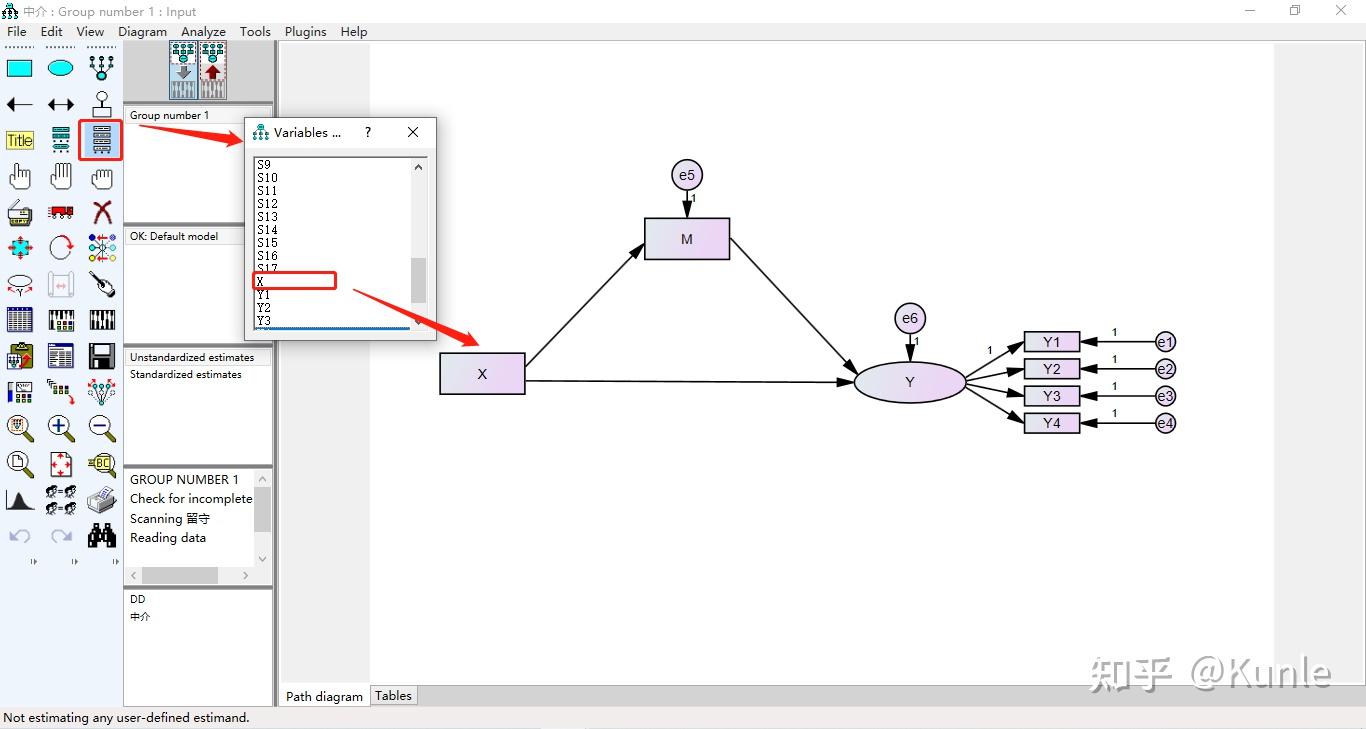Open the Analyze menu
The width and height of the screenshot is (1366, 729).
coord(204,31)
